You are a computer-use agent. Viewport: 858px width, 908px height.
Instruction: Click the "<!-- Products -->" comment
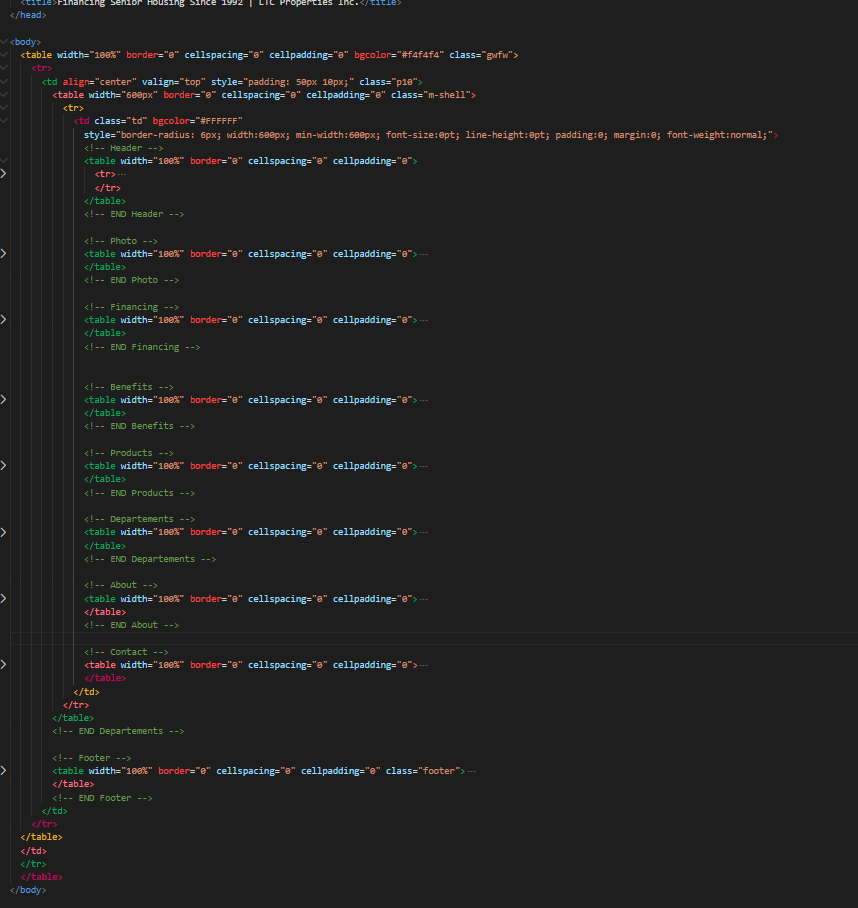[x=129, y=453]
